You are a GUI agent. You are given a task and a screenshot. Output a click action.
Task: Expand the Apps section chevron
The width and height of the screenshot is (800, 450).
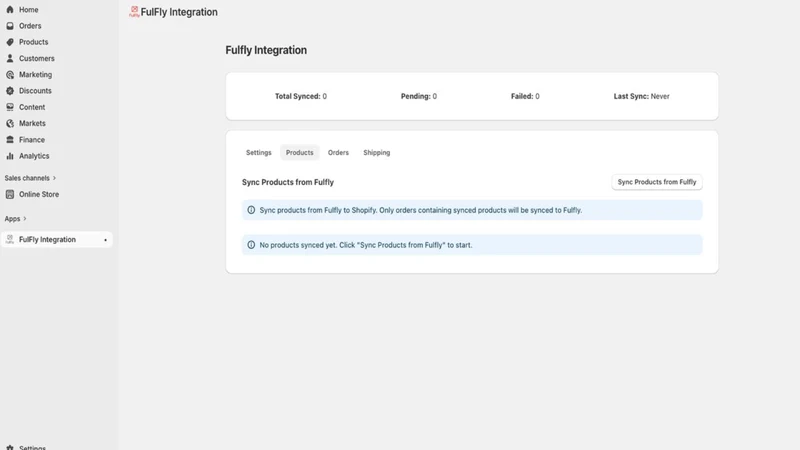(x=24, y=219)
